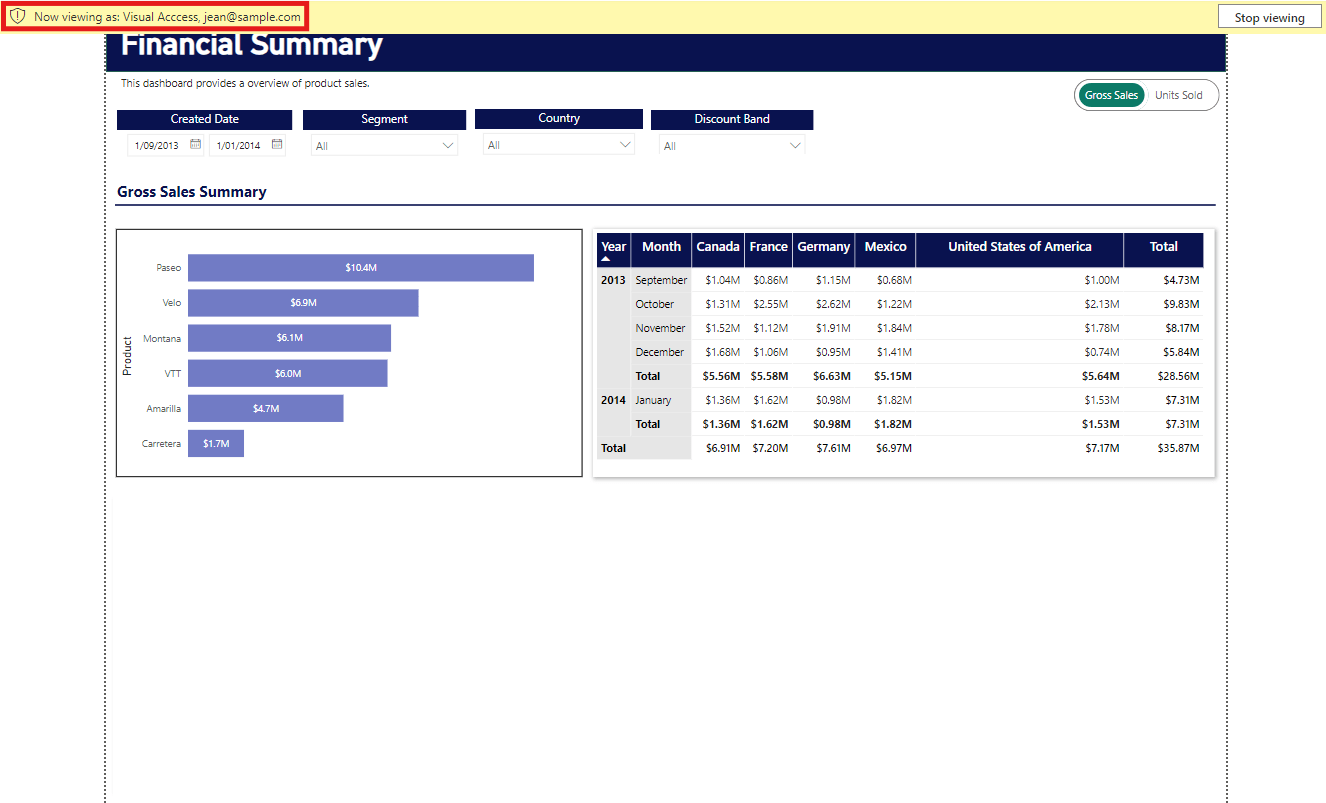Screen dimensions: 1326x803
Task: Open the calendar picker beside the 1/01/2014 date
Action: (x=277, y=145)
